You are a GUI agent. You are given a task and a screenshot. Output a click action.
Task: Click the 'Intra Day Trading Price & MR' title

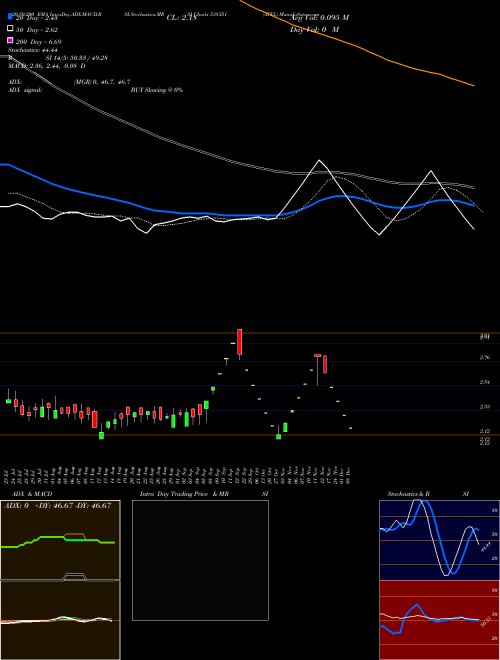pyautogui.click(x=184, y=494)
